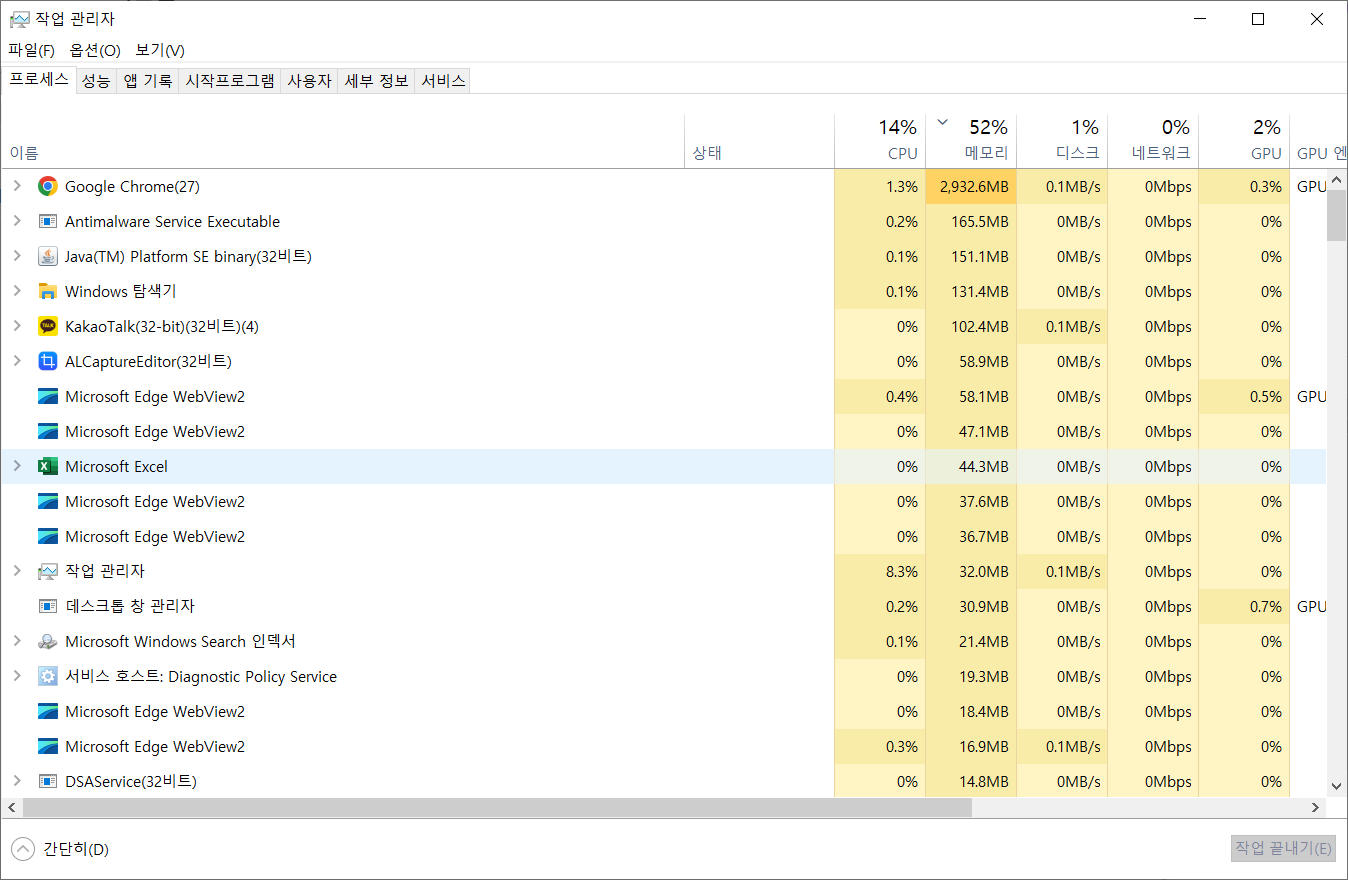The width and height of the screenshot is (1348, 880).
Task: Switch to the 성능 tab
Action: 96,81
